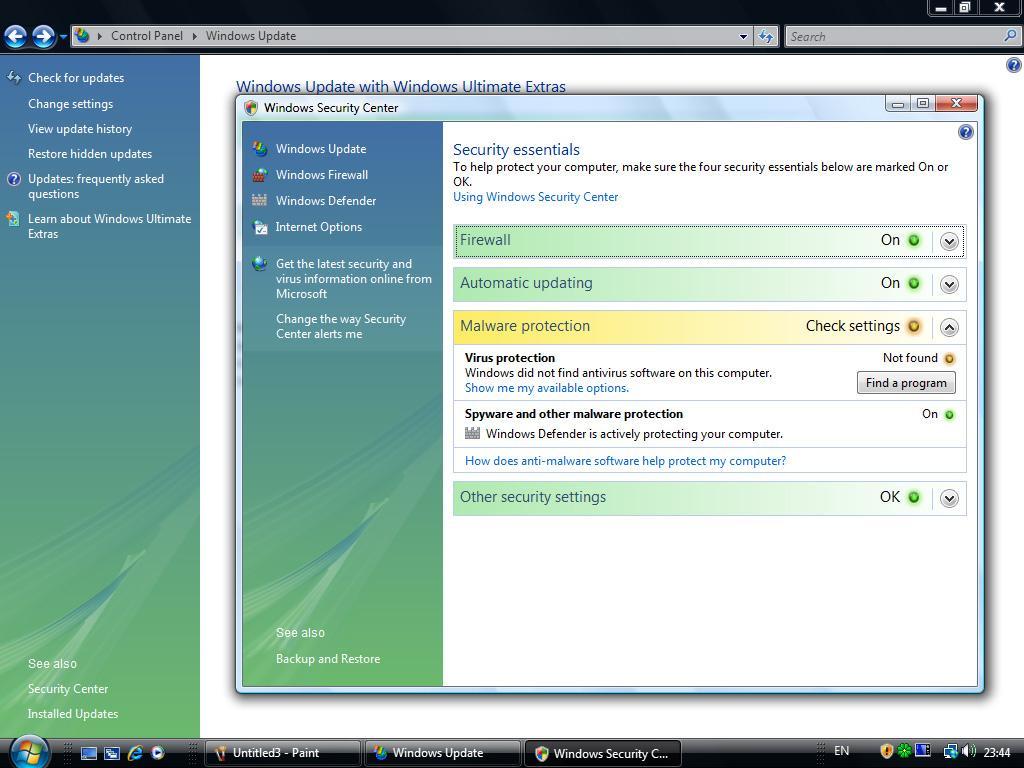Click the Windows Security Center title shield icon
The image size is (1024, 768).
tap(251, 108)
